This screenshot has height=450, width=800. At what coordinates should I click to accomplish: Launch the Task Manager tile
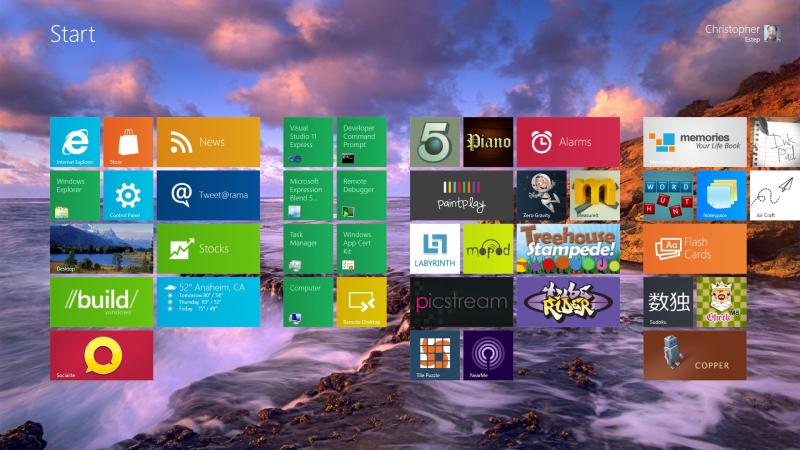[308, 248]
